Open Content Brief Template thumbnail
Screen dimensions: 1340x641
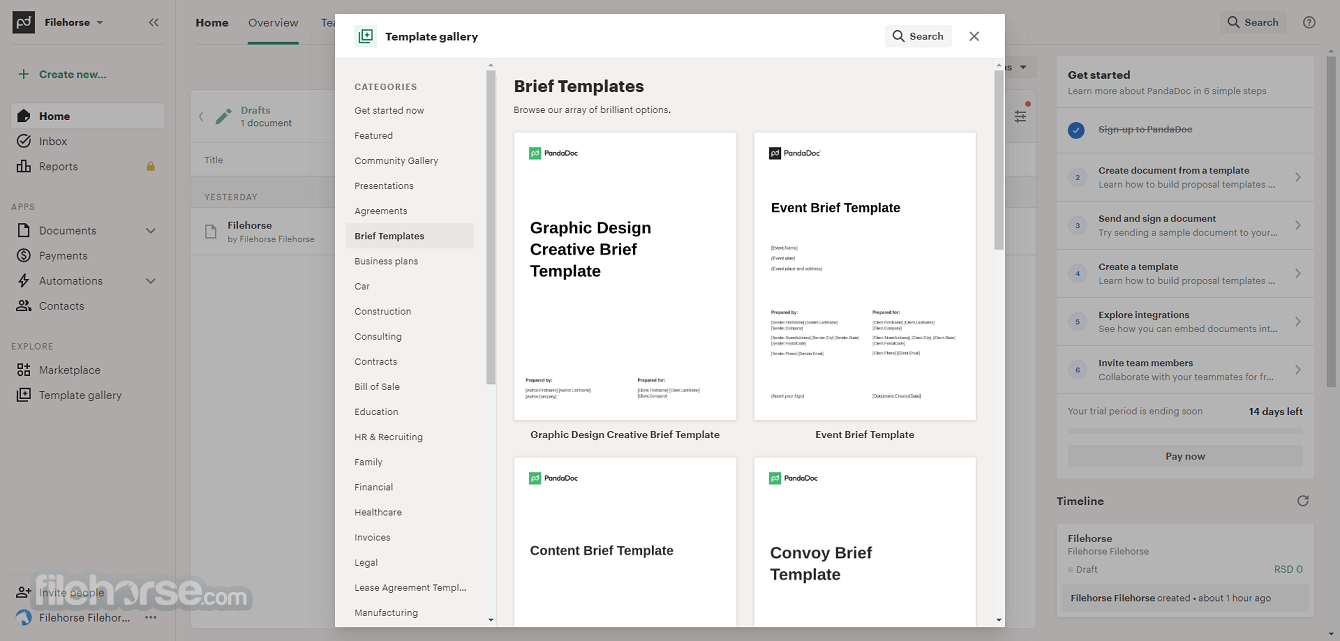[625, 542]
